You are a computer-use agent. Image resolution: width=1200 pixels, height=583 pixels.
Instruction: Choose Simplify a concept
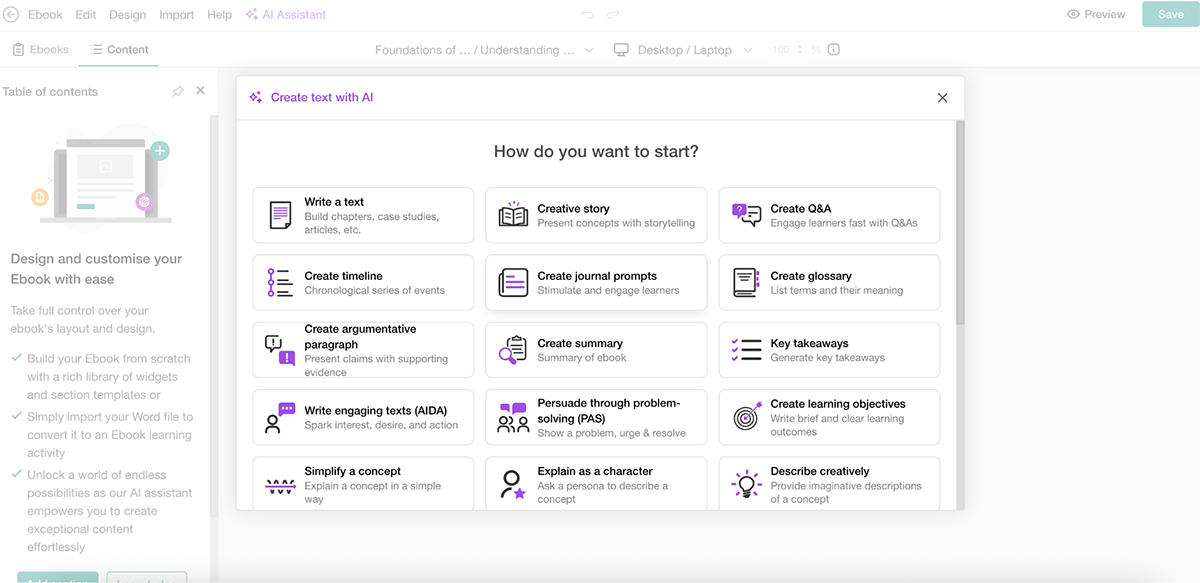click(x=362, y=483)
